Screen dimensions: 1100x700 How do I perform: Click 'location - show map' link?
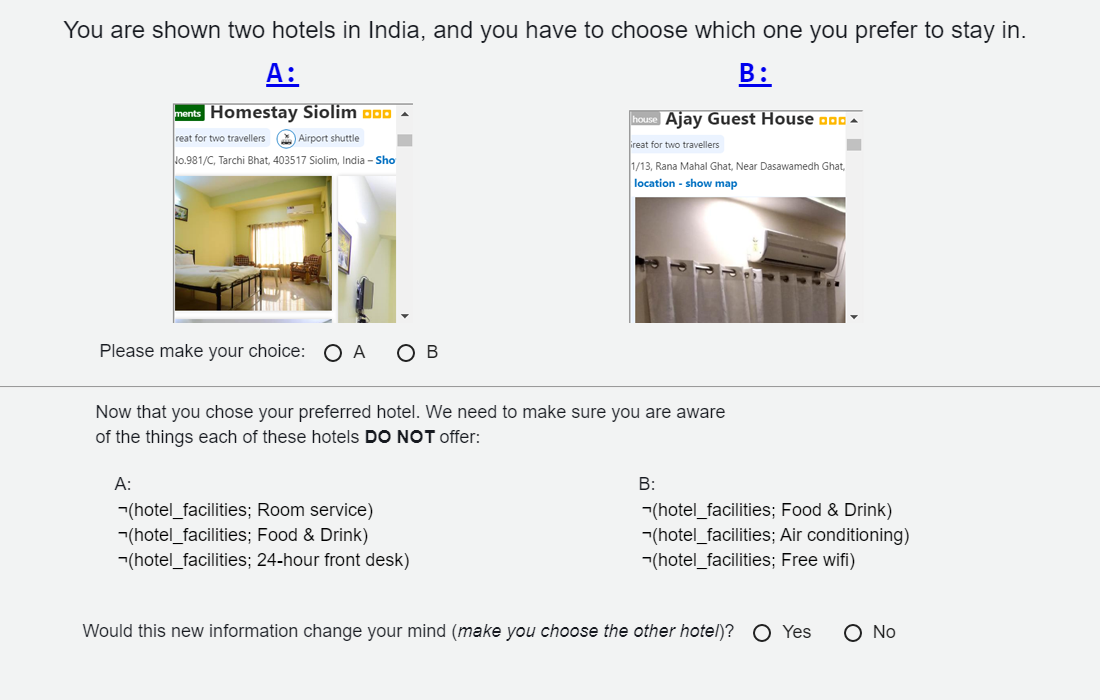click(x=685, y=183)
